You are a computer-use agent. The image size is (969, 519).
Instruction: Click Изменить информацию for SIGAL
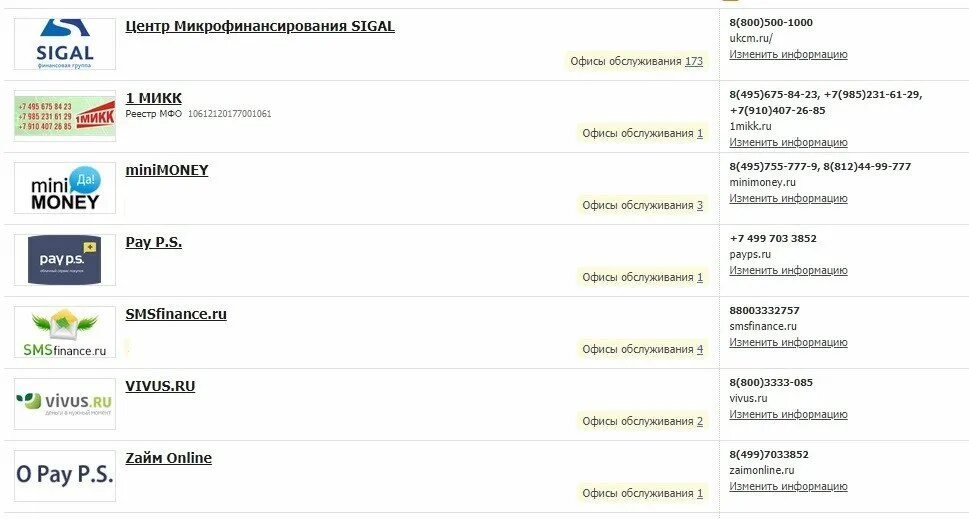point(788,54)
